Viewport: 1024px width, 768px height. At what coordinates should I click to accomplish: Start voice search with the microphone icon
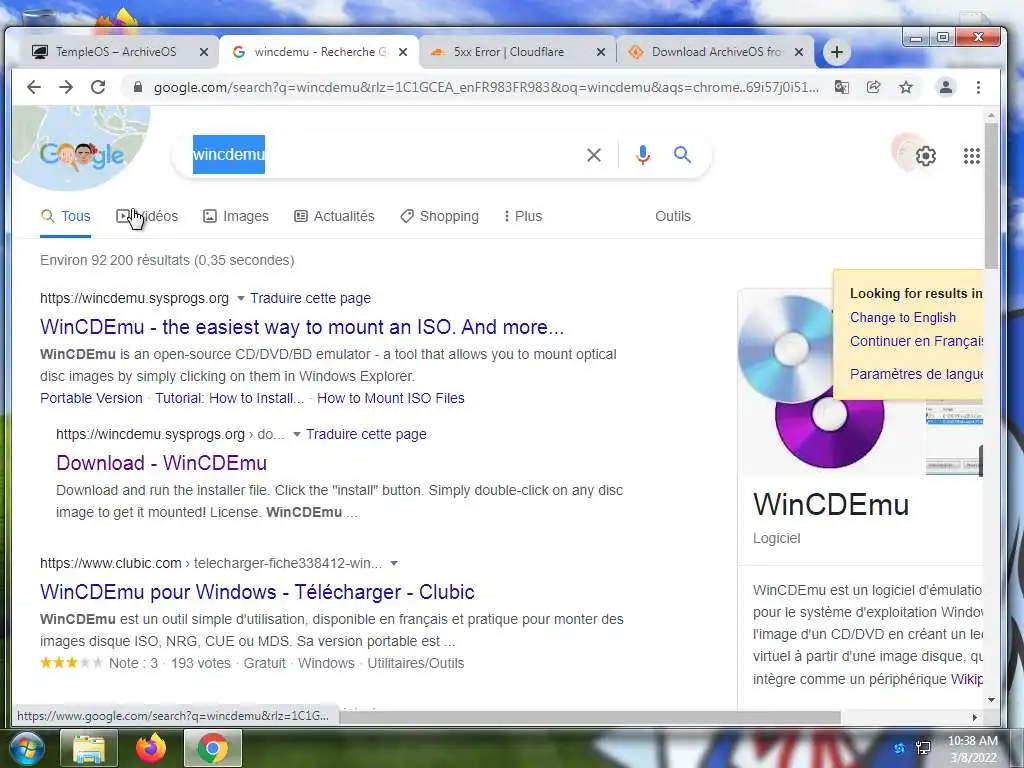643,155
